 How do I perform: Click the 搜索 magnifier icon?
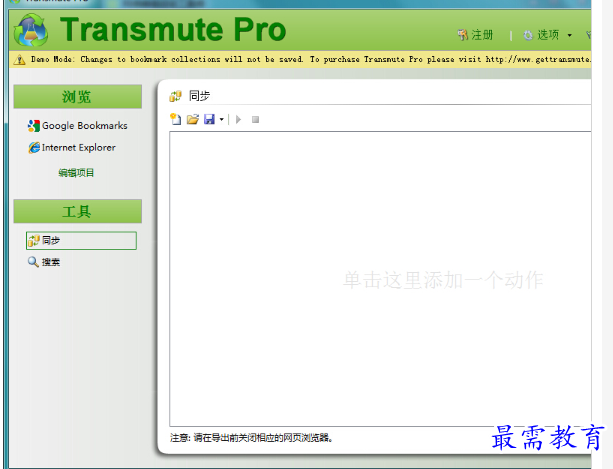tap(33, 262)
